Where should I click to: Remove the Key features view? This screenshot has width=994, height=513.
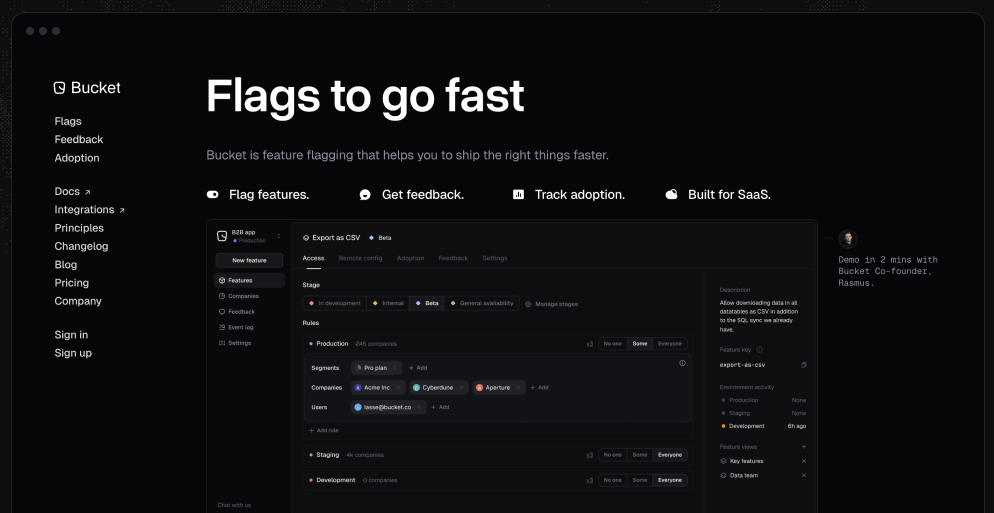pyautogui.click(x=803, y=461)
